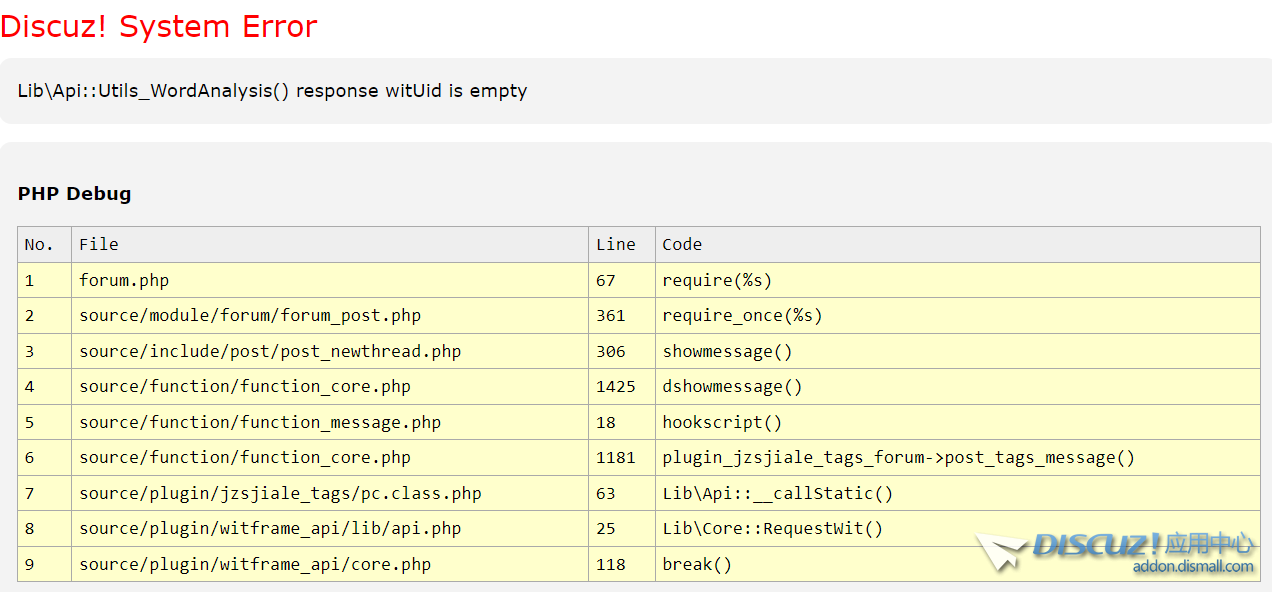
Task: Click the Lib\Core::RequestWit() code cell
Action: (x=772, y=529)
